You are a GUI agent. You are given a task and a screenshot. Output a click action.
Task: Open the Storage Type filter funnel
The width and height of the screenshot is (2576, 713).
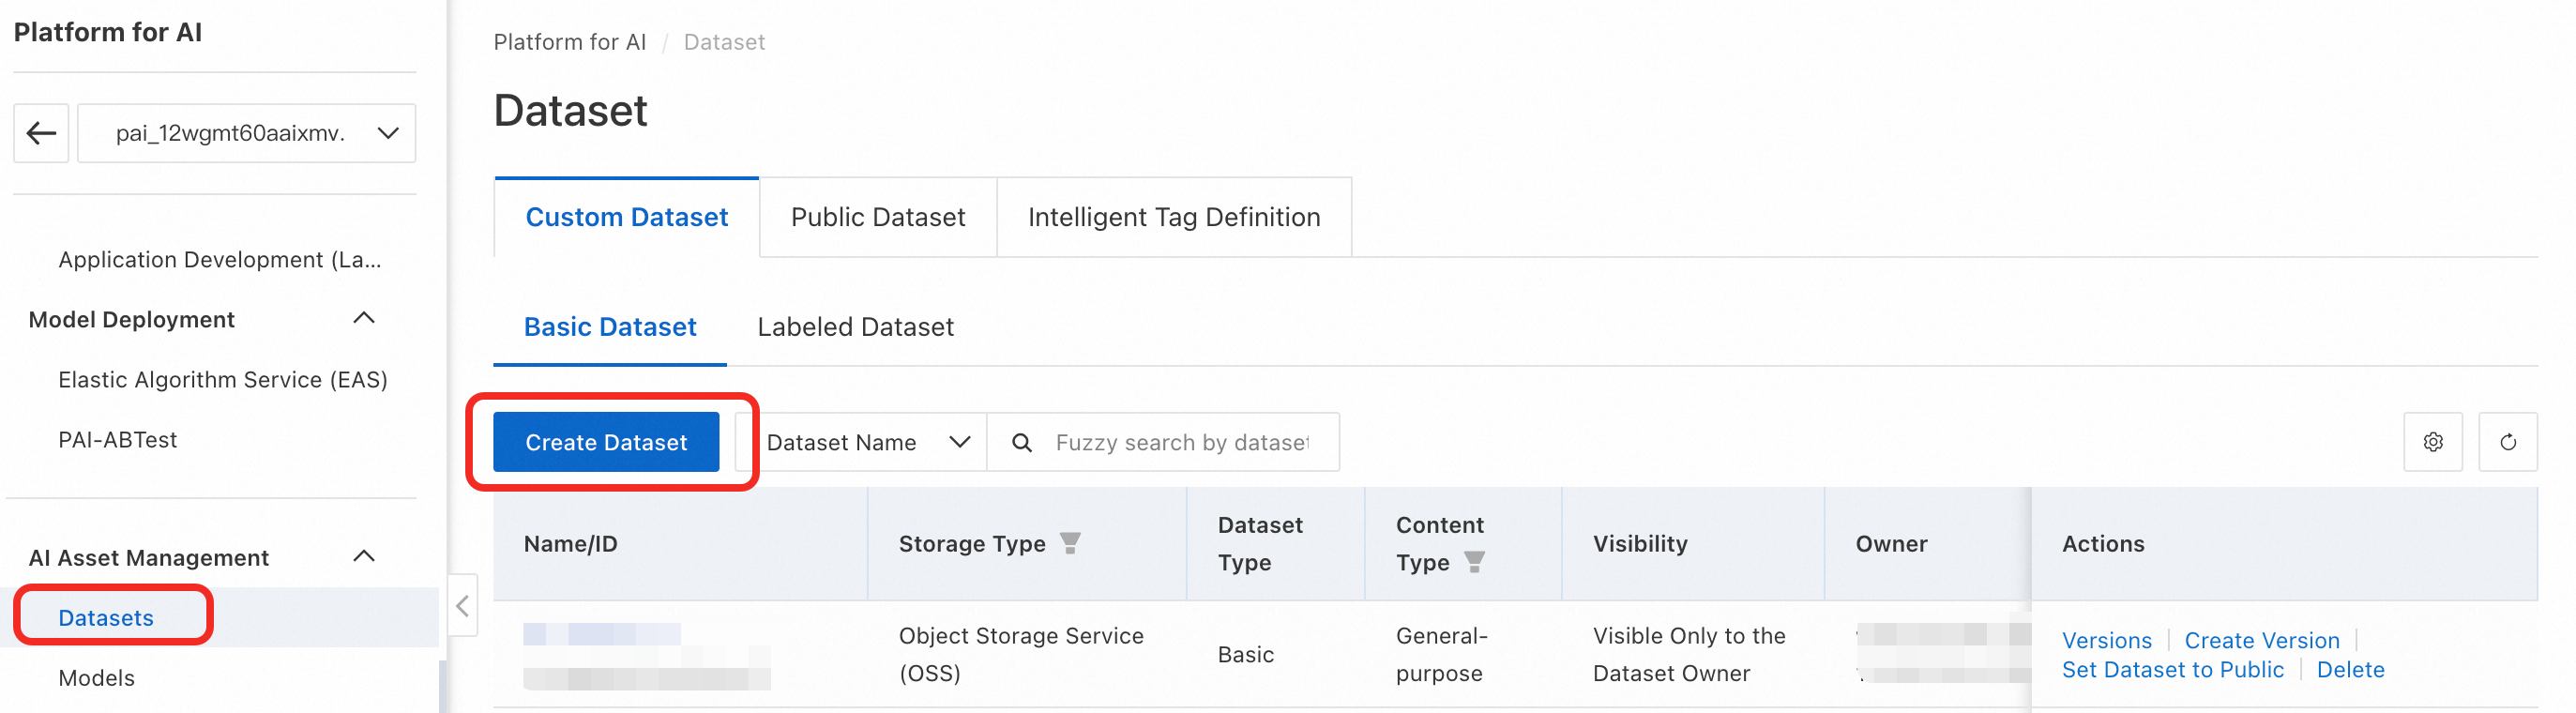pos(1070,544)
